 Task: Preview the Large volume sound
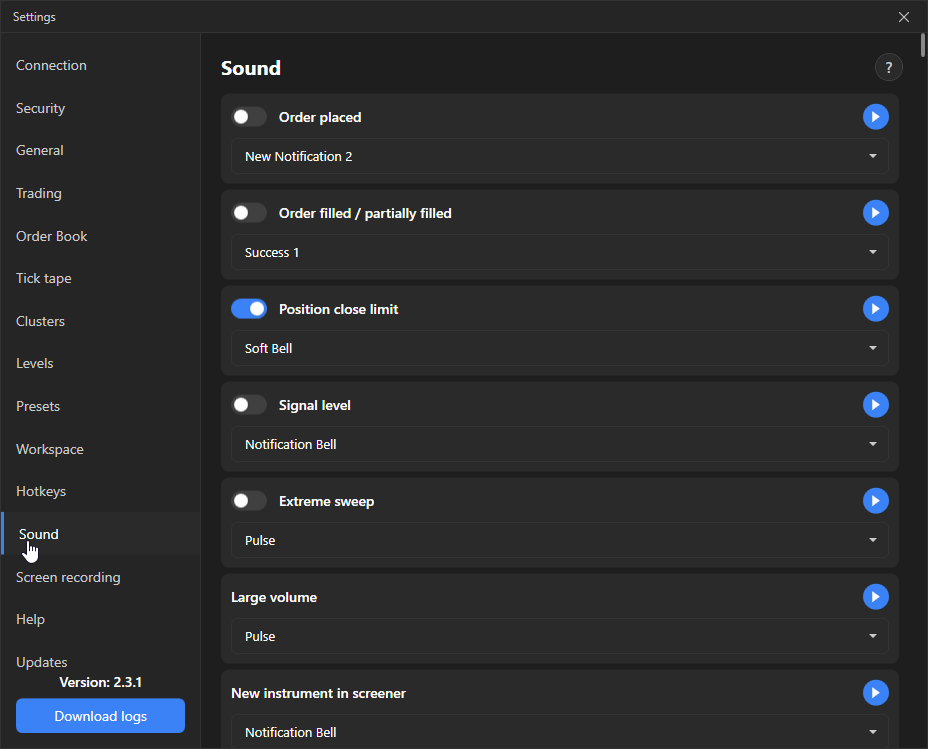coord(875,596)
